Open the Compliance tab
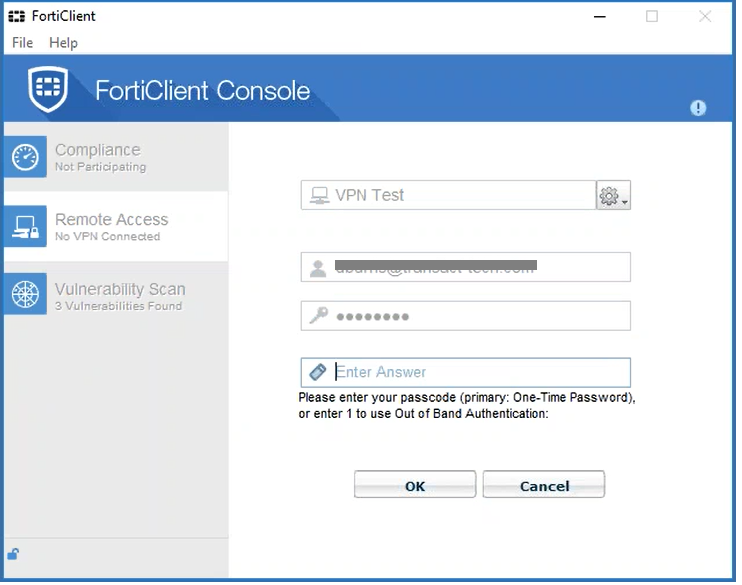 tap(116, 157)
